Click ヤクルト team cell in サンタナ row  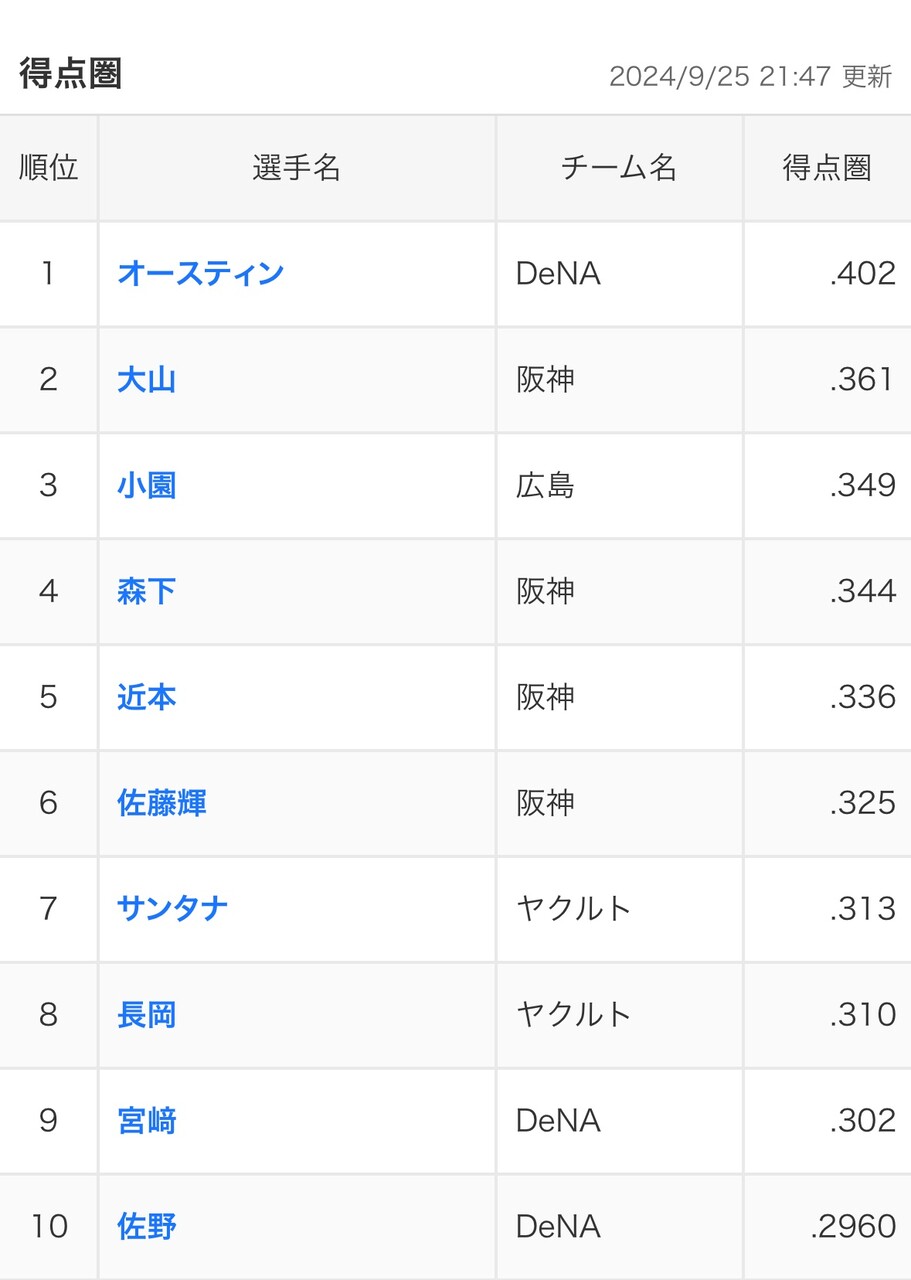click(x=573, y=909)
